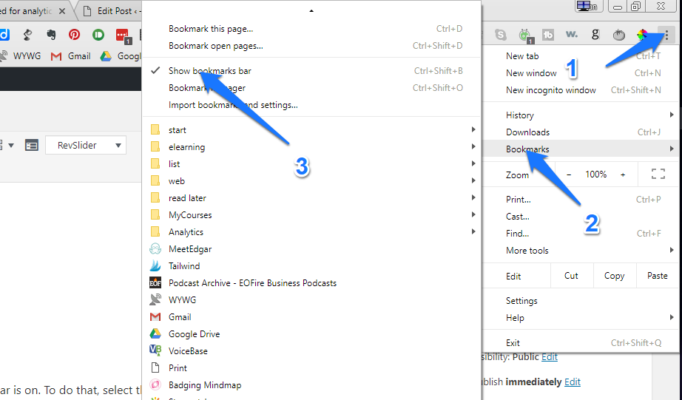Open the VoiceBase bookmark
This screenshot has height=400, width=682.
(190, 351)
